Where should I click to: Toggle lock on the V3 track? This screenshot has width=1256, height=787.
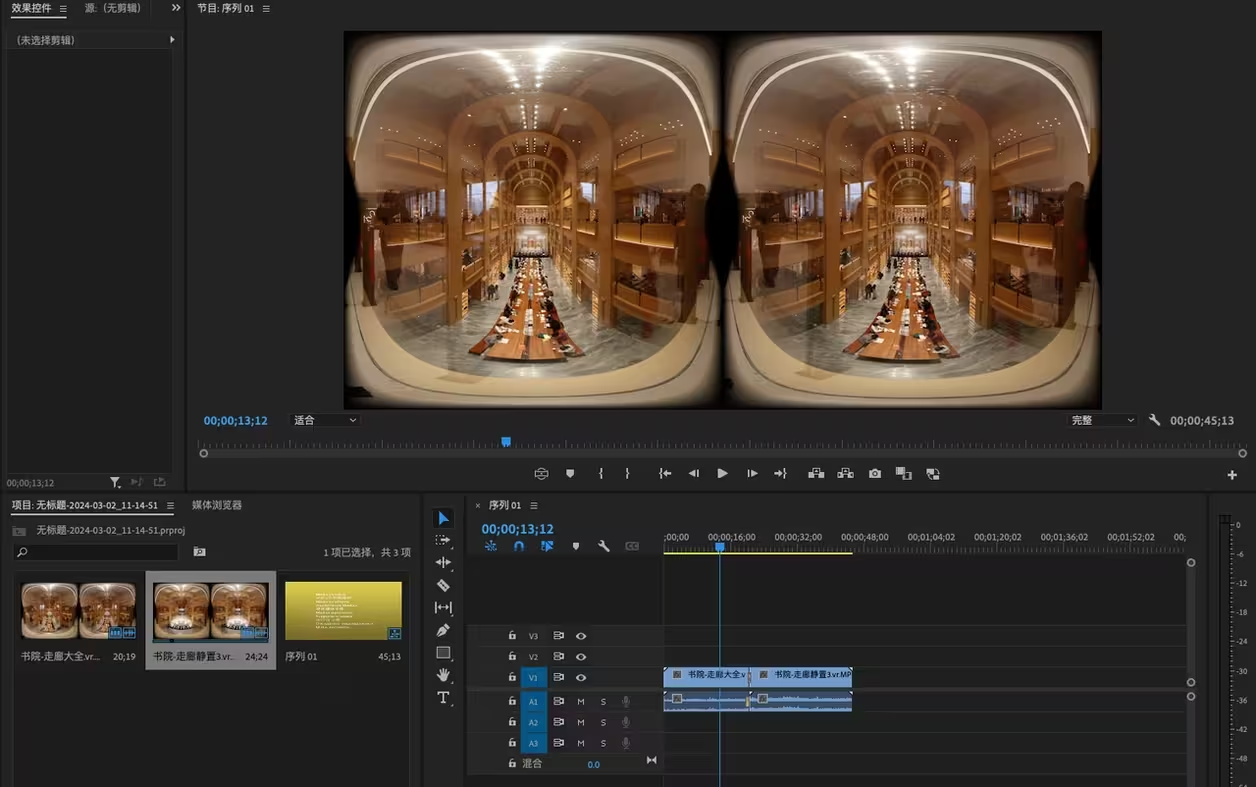pos(512,636)
